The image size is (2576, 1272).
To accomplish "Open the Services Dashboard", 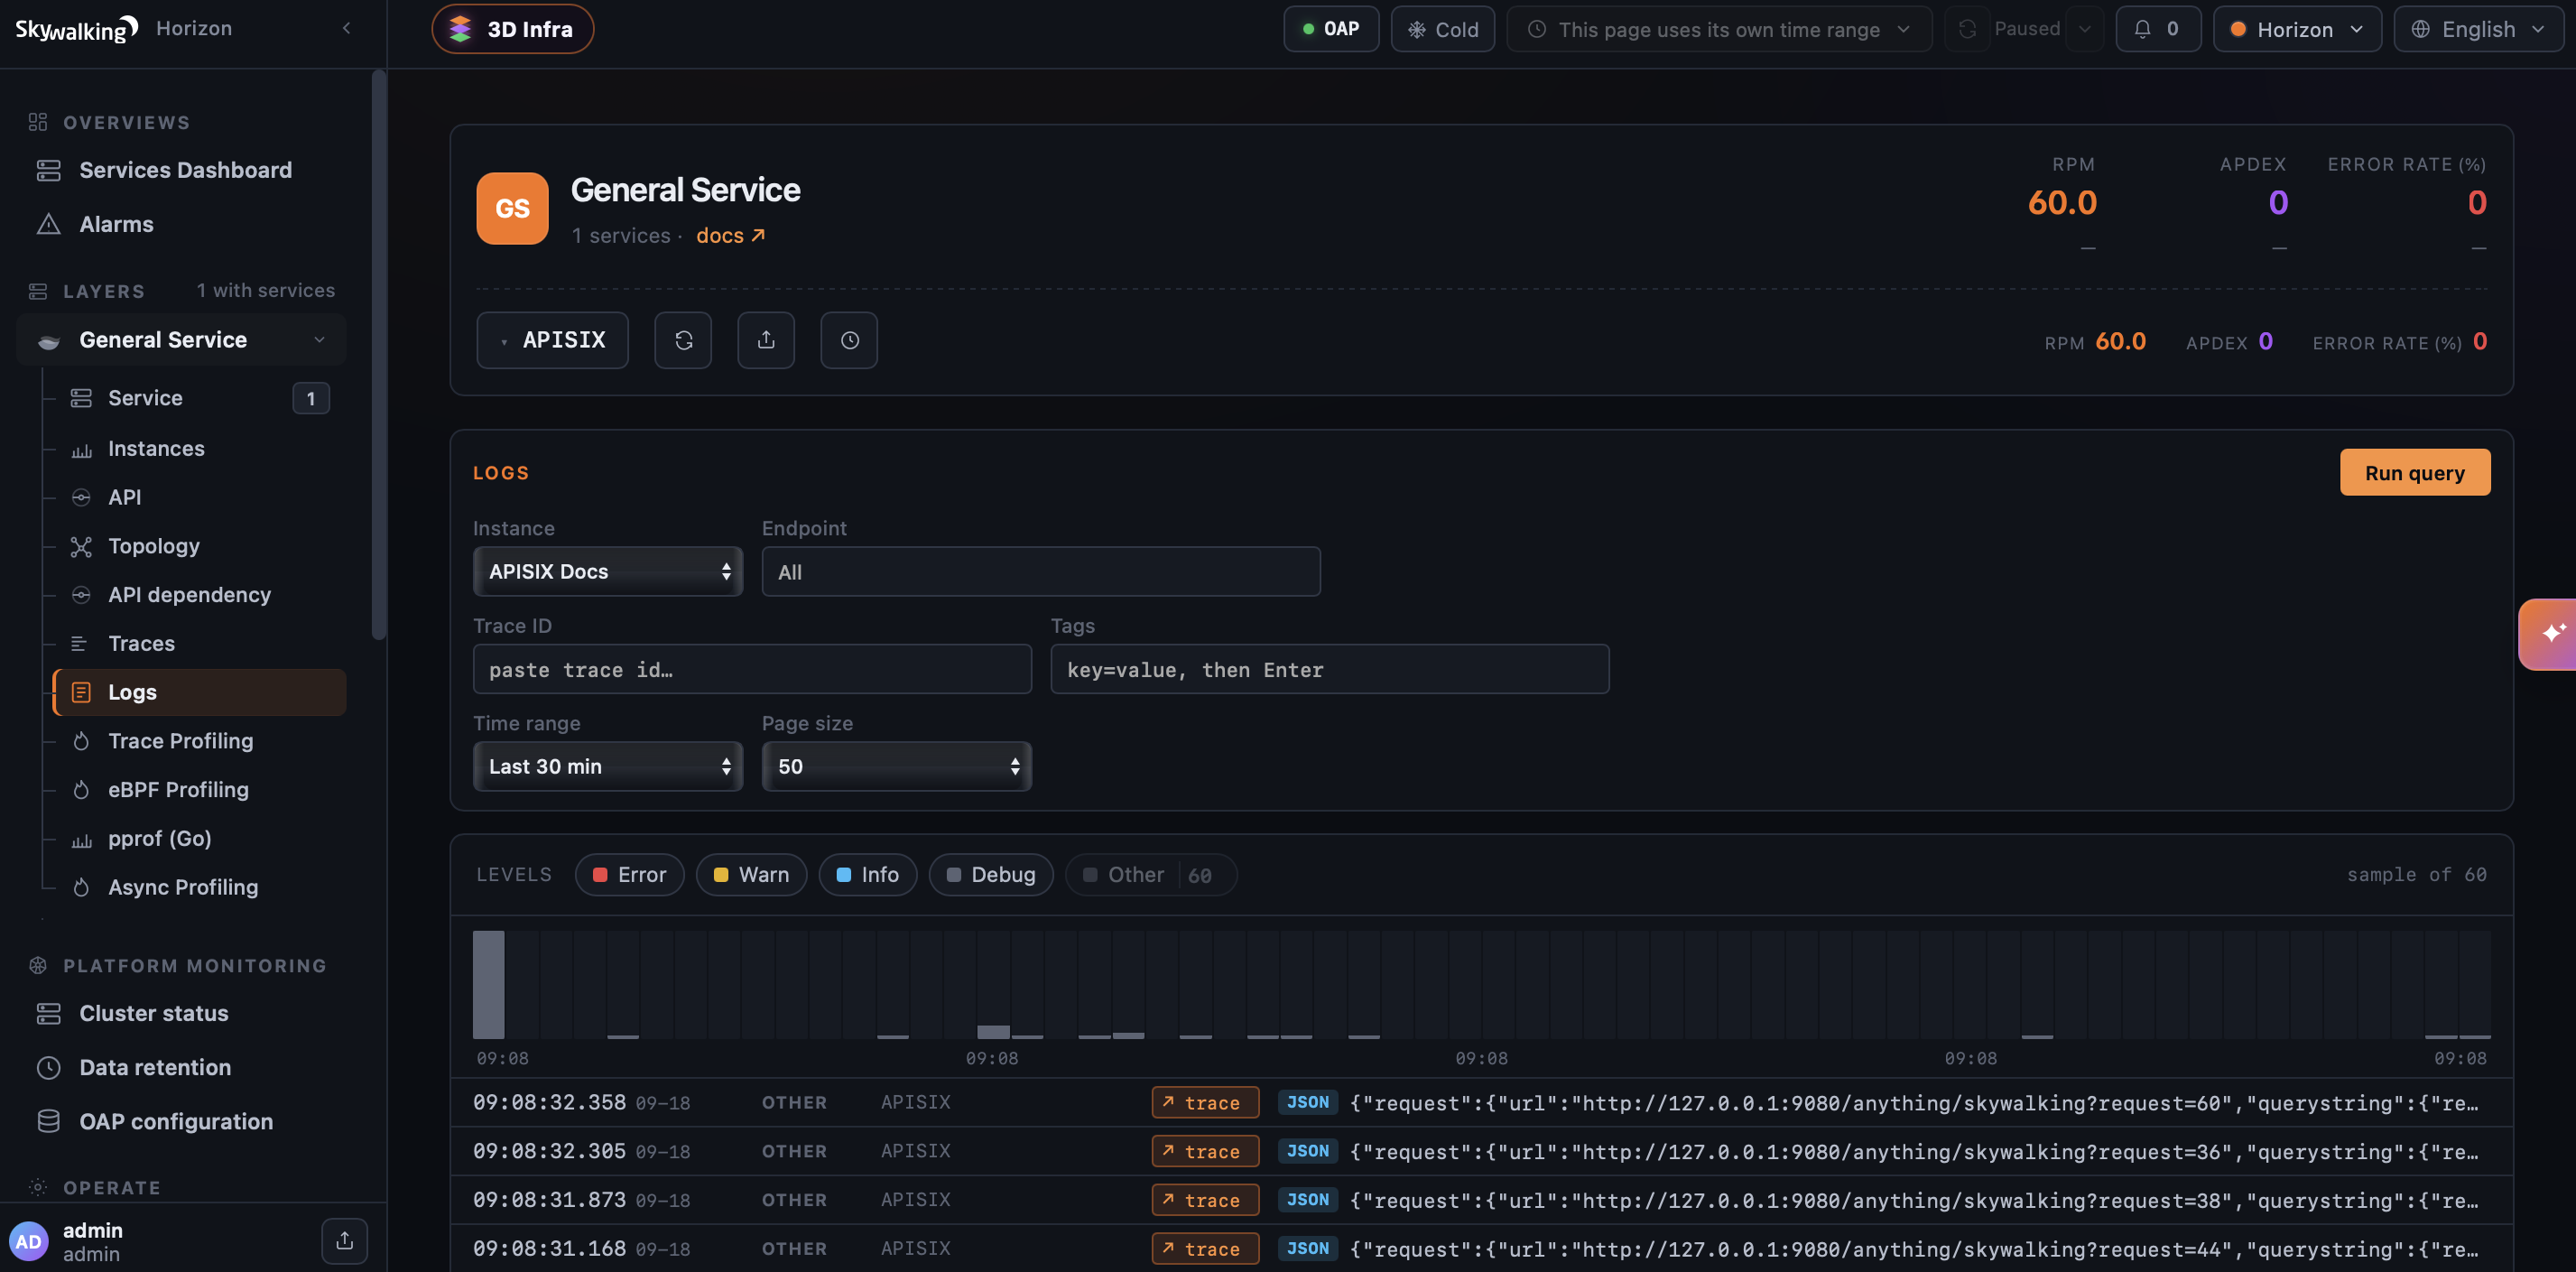I will 185,170.
